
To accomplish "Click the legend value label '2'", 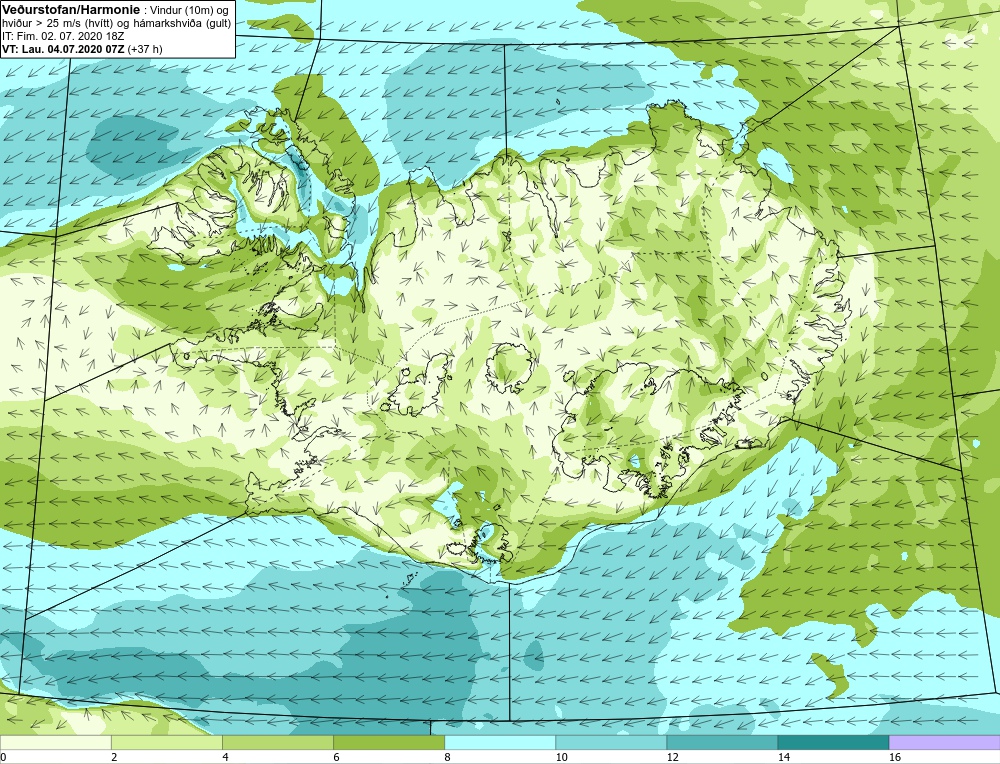I will point(114,757).
